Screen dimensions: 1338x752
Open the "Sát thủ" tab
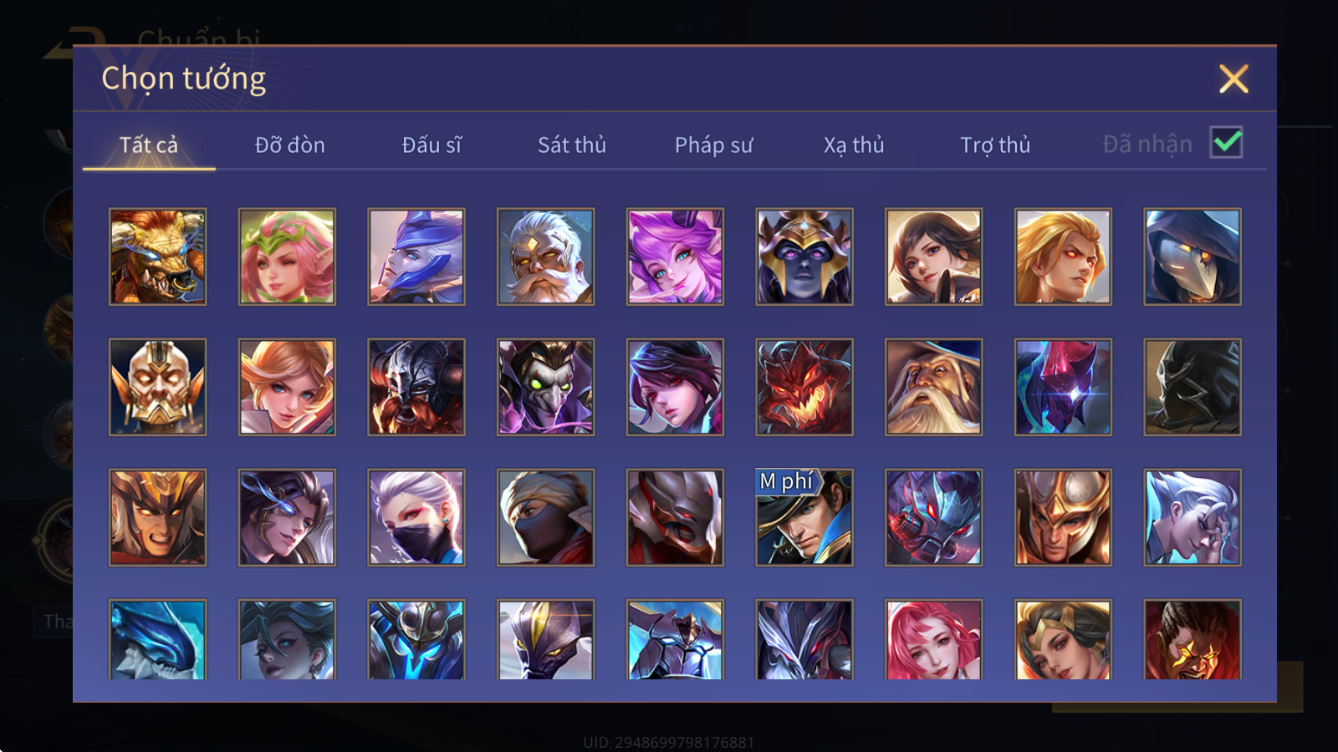tap(572, 145)
